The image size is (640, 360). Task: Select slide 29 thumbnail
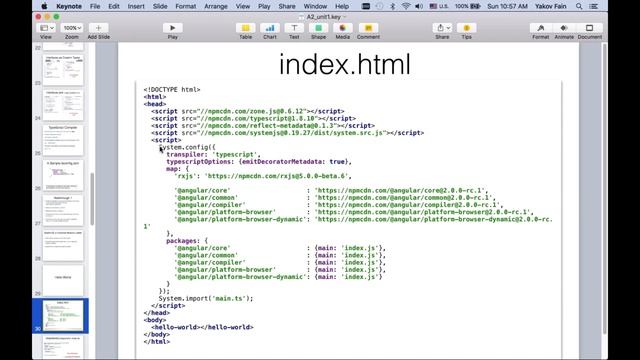pyautogui.click(x=63, y=280)
